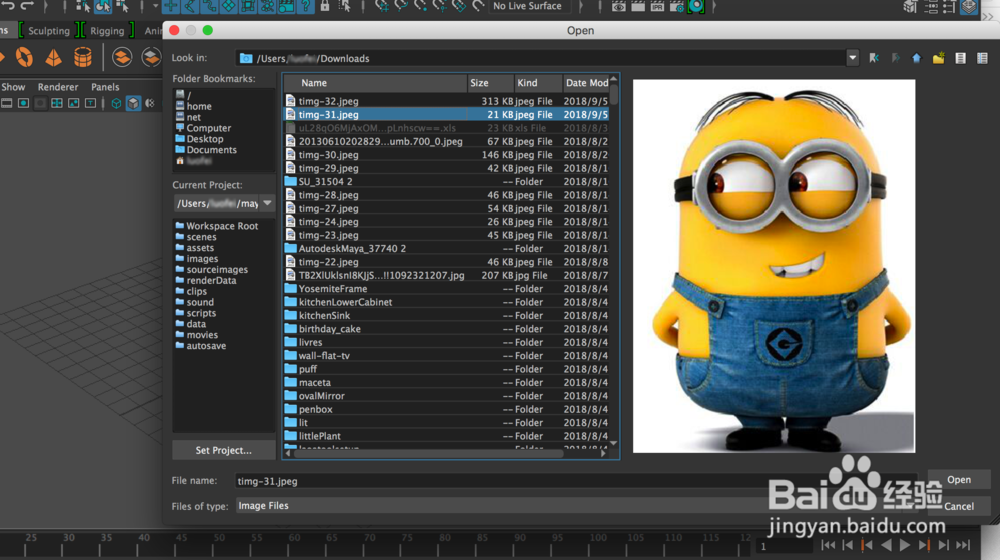
Task: Sort files by Name column header
Action: 375,83
